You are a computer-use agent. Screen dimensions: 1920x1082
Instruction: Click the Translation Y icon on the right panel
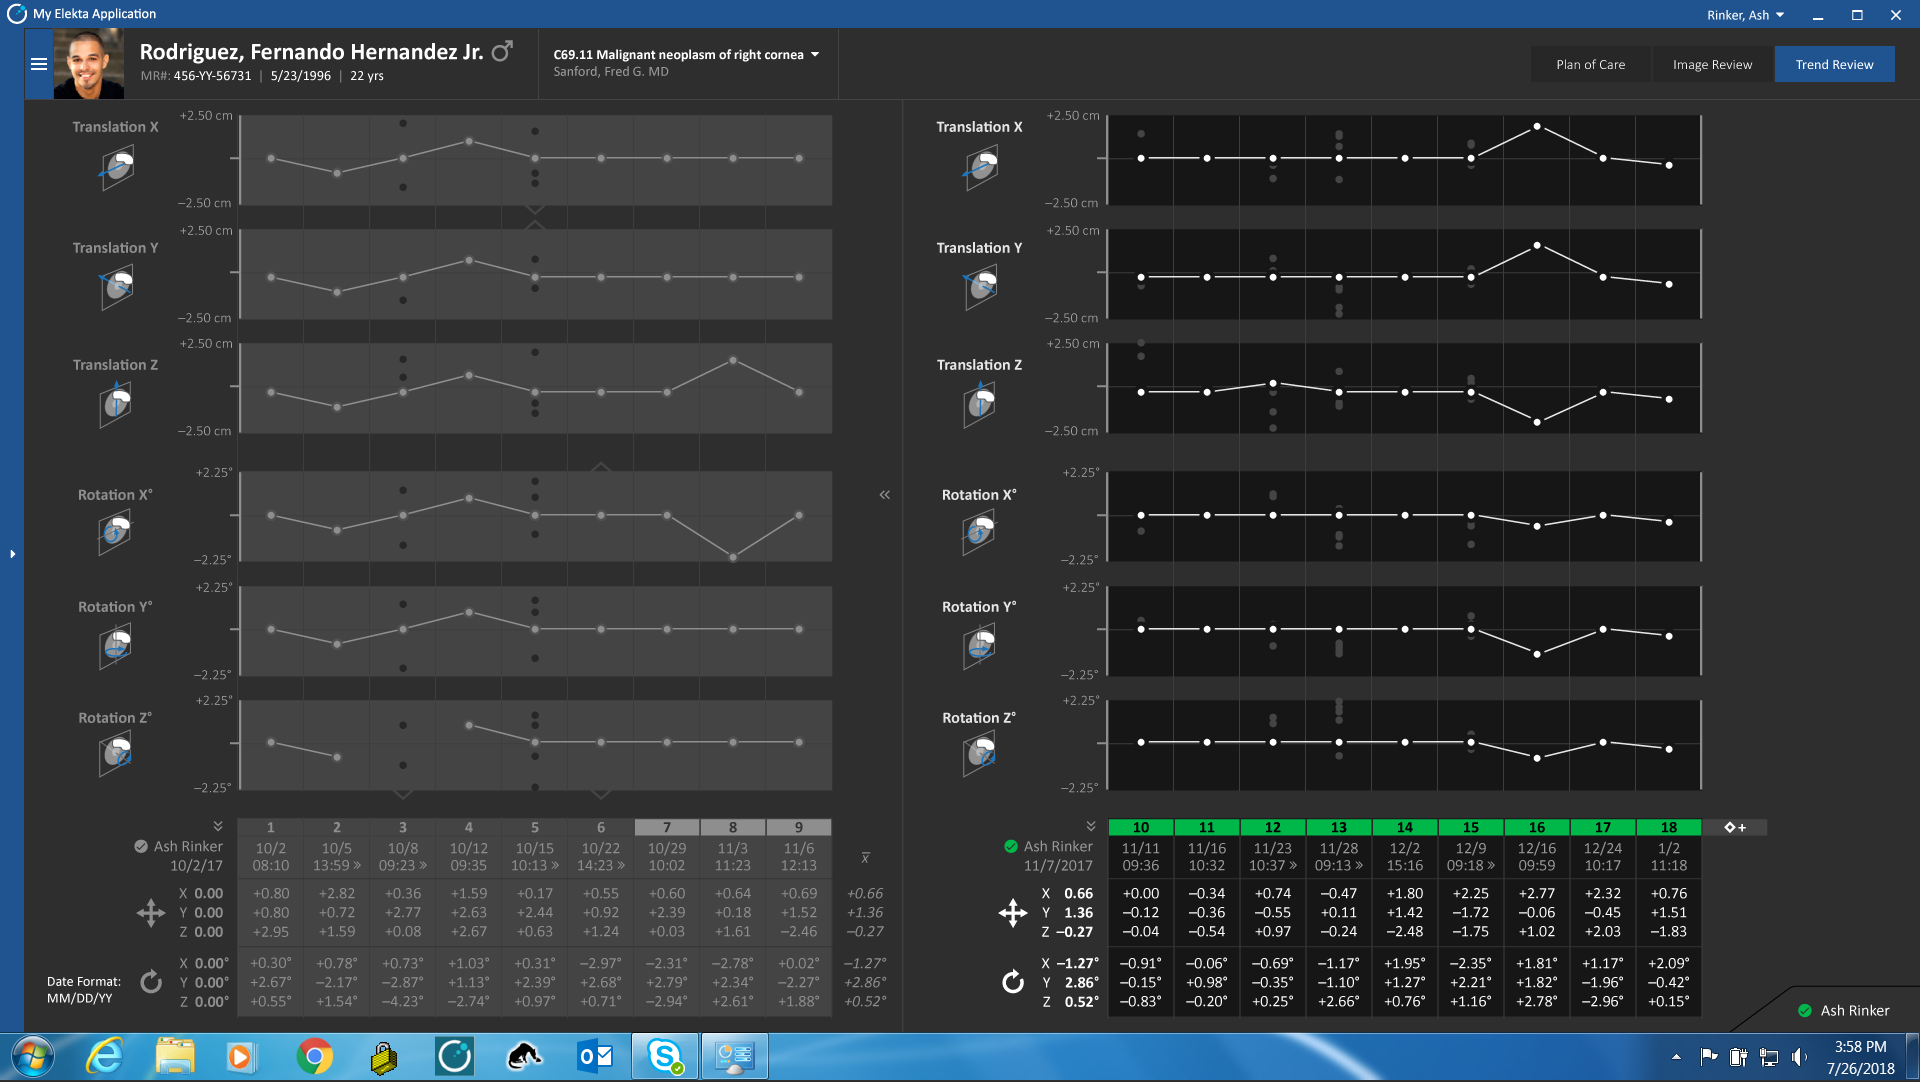point(981,287)
